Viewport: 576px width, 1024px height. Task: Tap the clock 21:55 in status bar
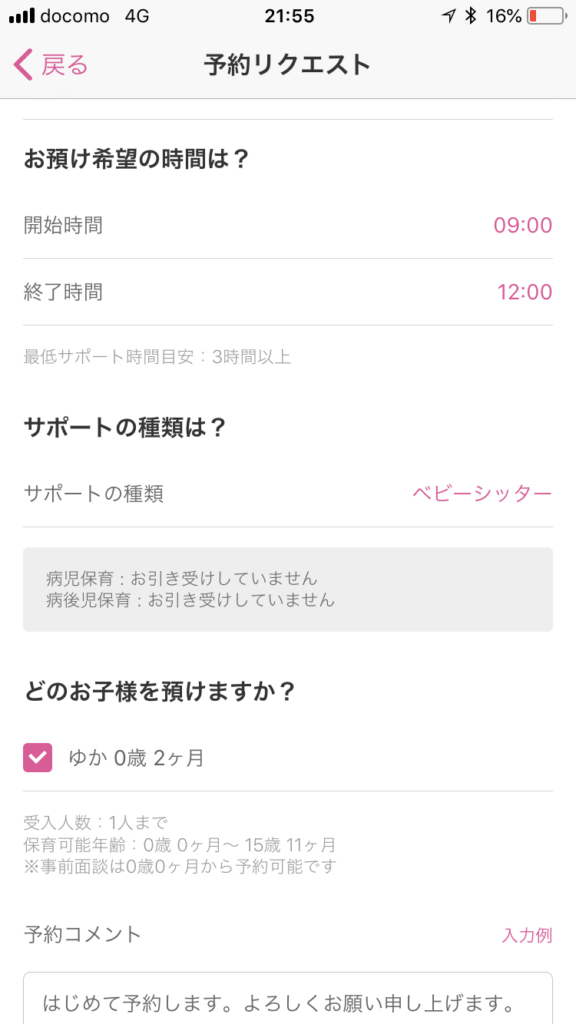[x=289, y=16]
